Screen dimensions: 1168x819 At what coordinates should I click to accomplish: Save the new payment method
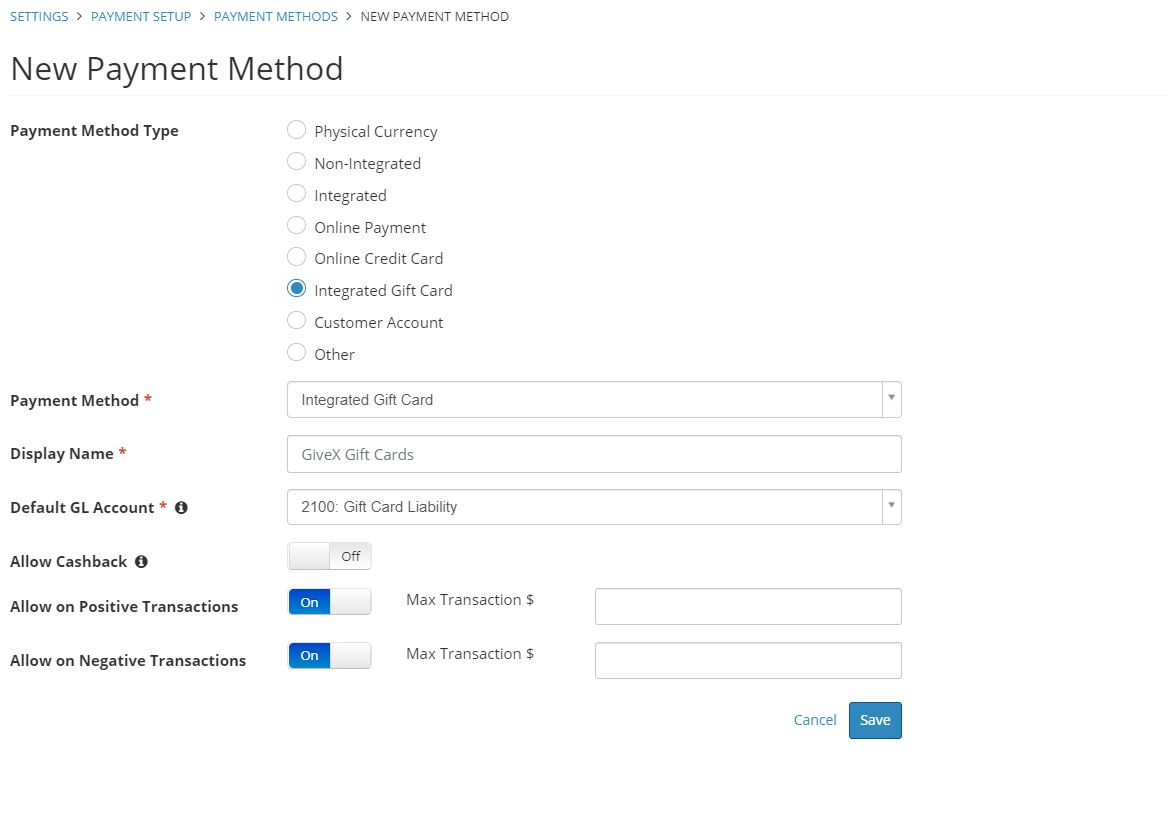[874, 719]
